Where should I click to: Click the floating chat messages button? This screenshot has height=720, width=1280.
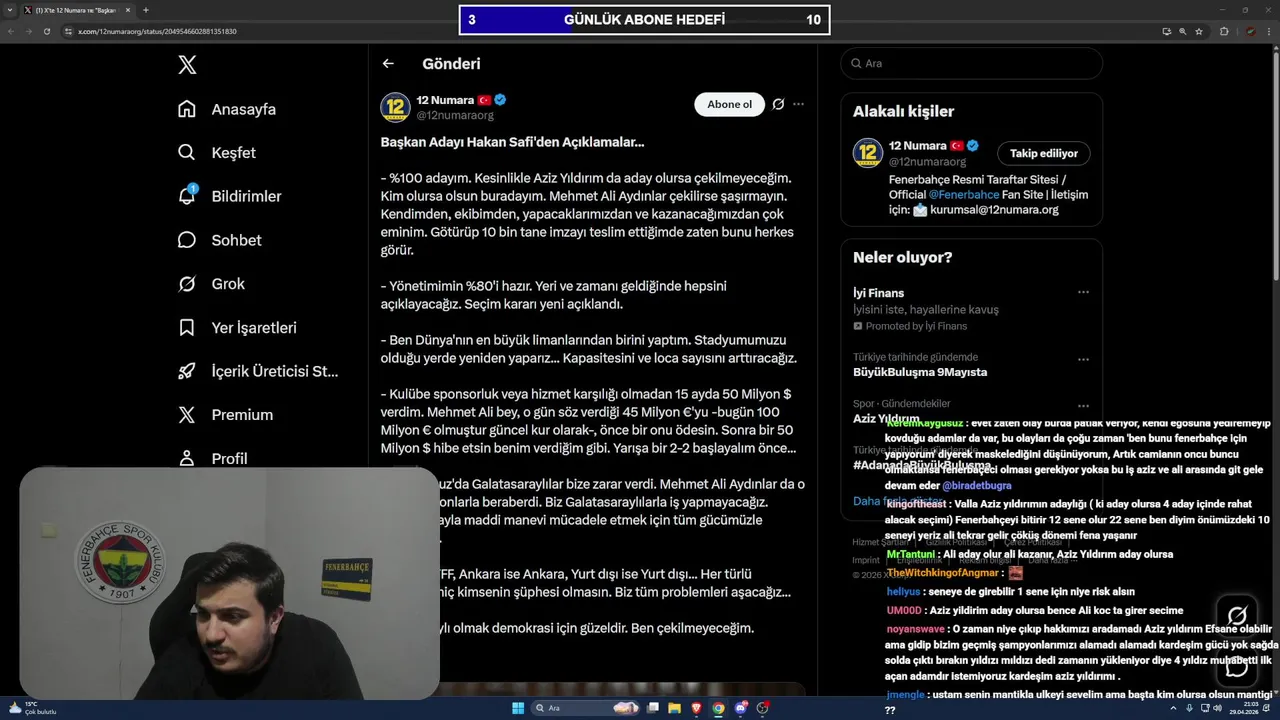(1237, 666)
